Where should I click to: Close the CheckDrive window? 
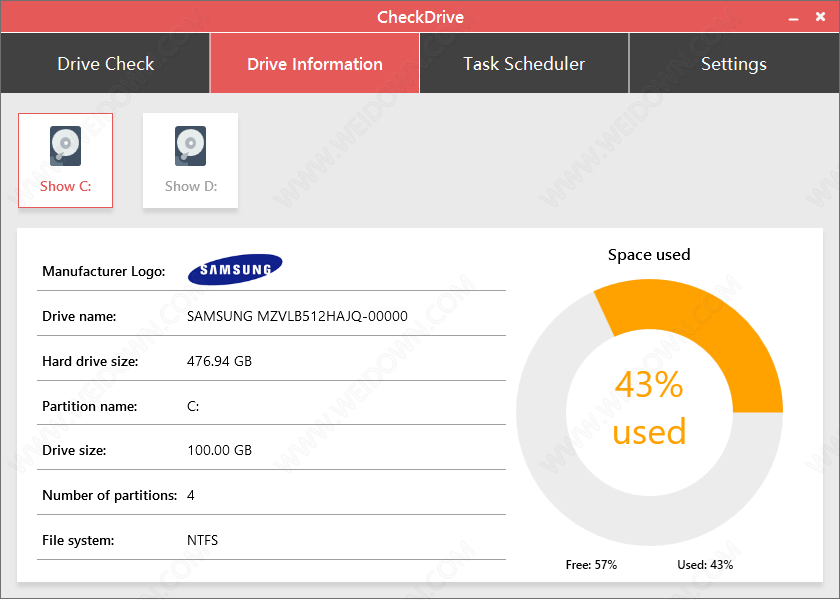820,17
